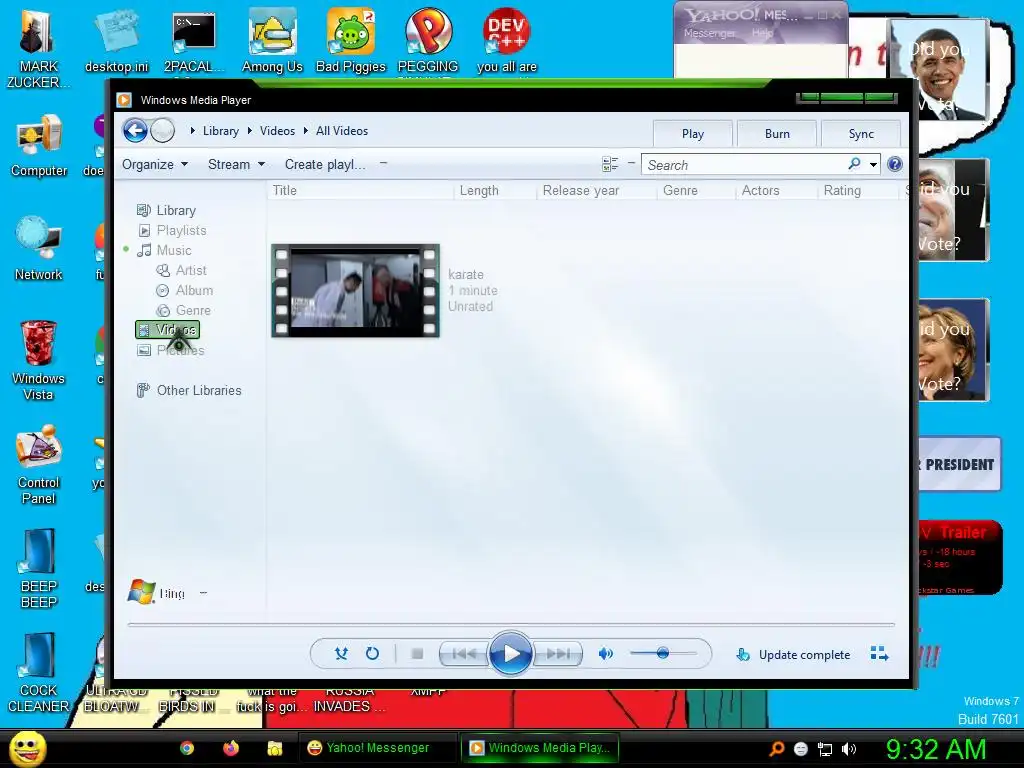Expand the breadcrumb arrow before All Videos
The image size is (1024, 768).
click(x=306, y=131)
